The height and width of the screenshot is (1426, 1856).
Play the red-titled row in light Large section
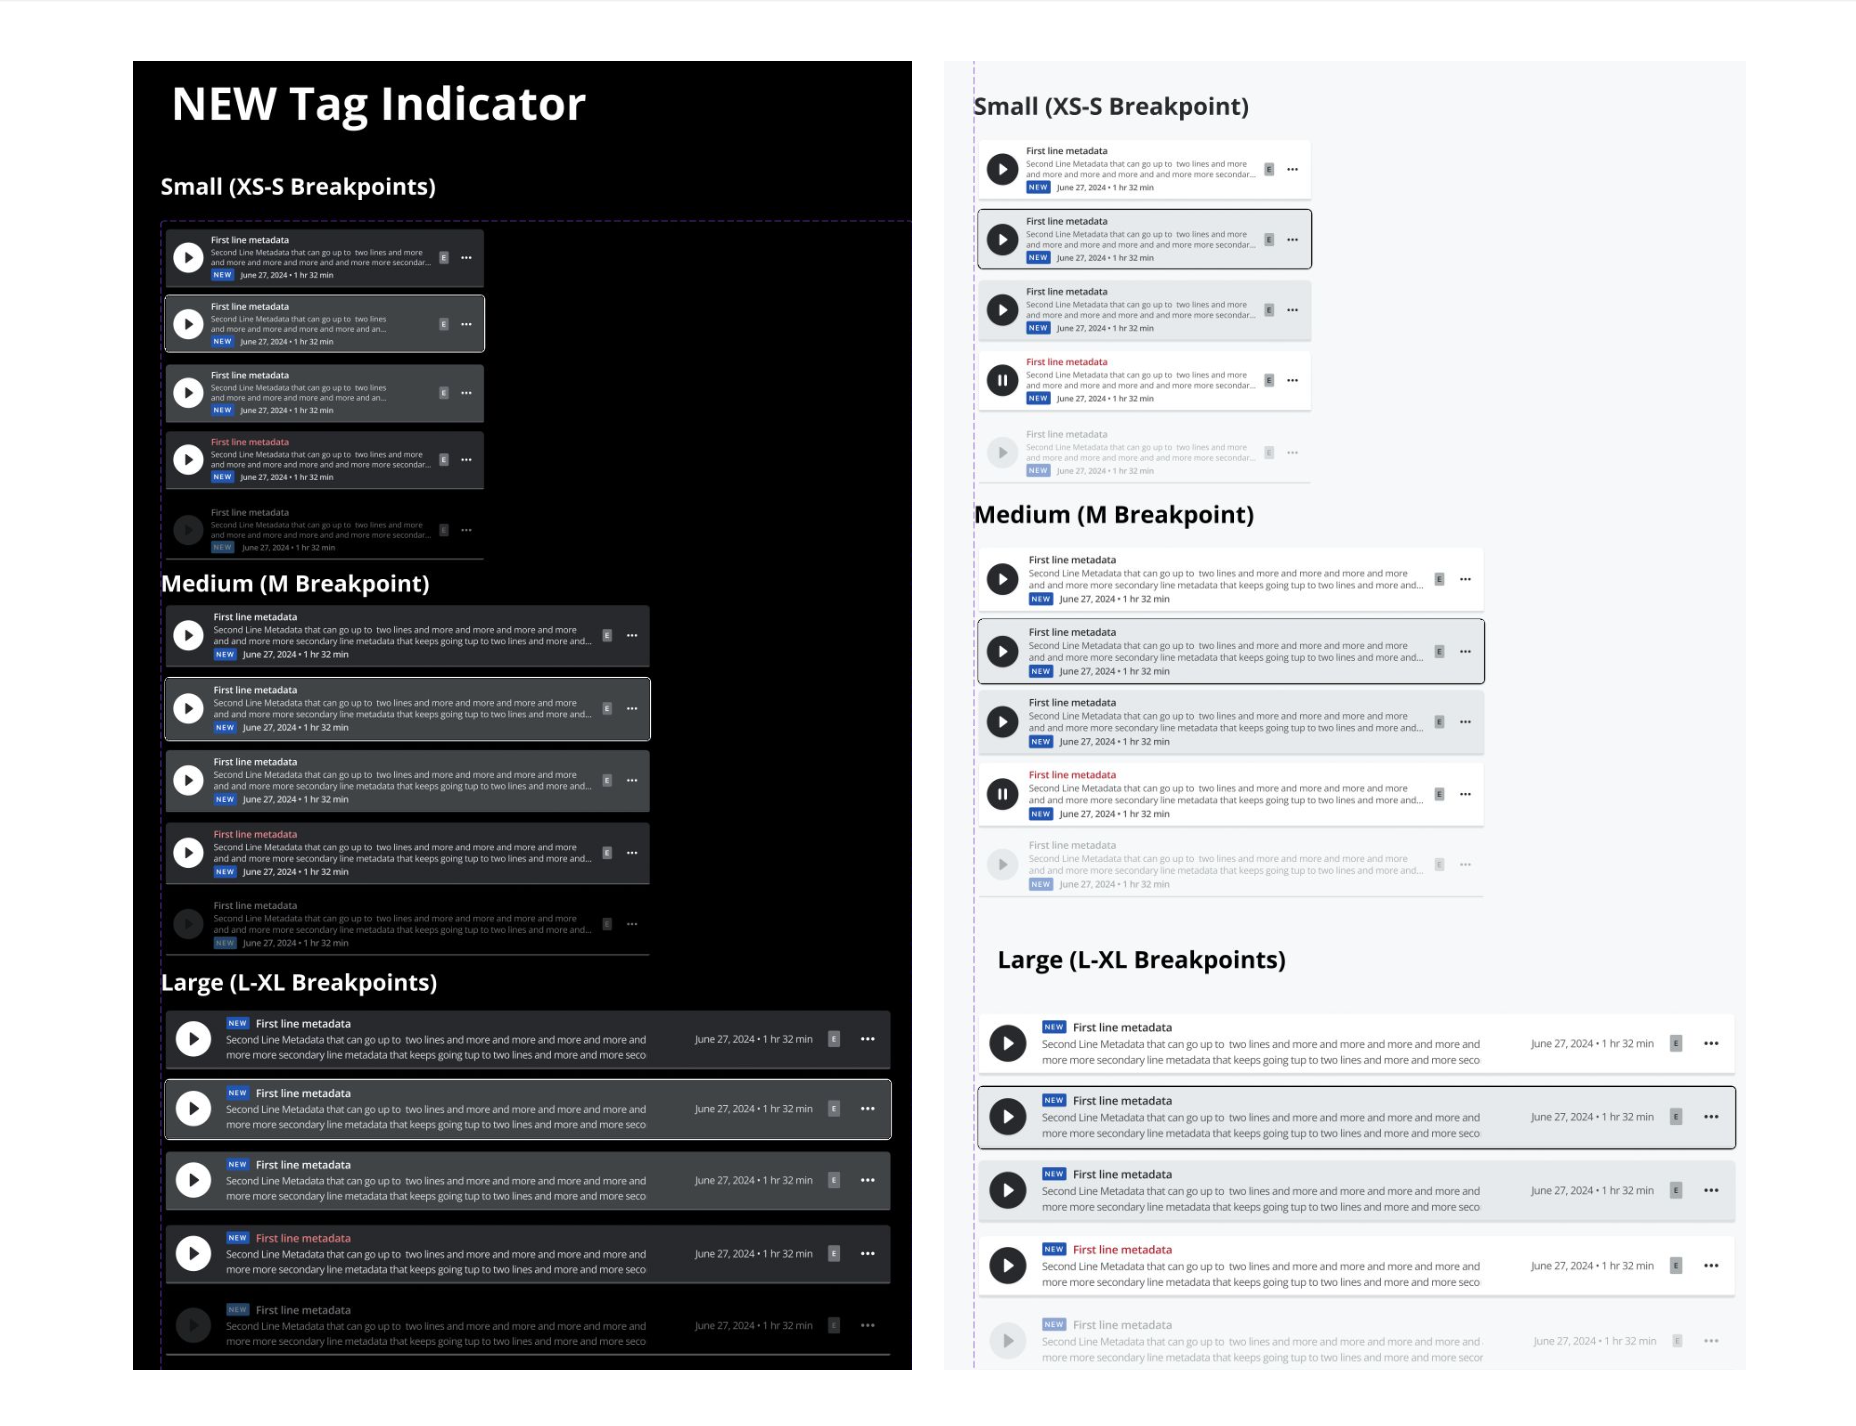(1008, 1266)
